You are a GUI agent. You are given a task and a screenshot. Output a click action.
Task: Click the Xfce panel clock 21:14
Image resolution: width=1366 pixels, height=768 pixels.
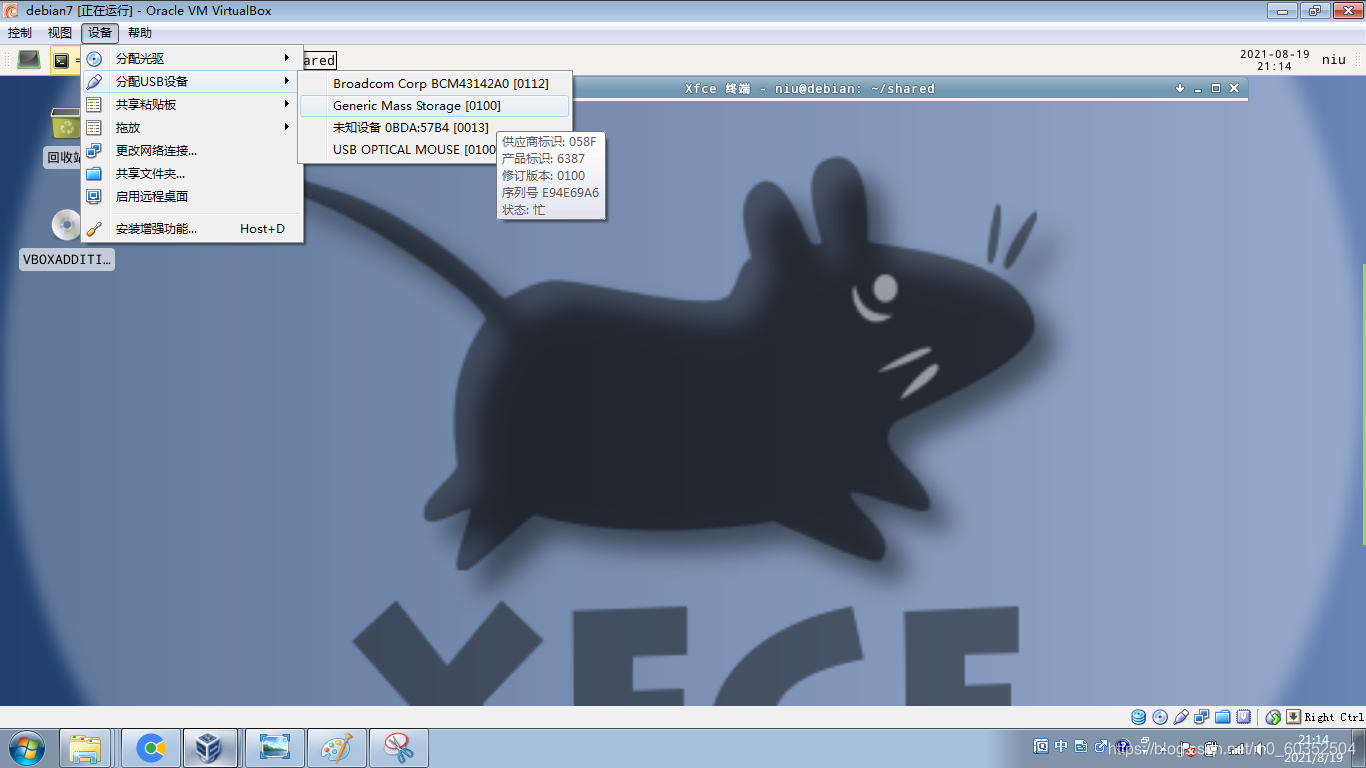pos(1274,60)
